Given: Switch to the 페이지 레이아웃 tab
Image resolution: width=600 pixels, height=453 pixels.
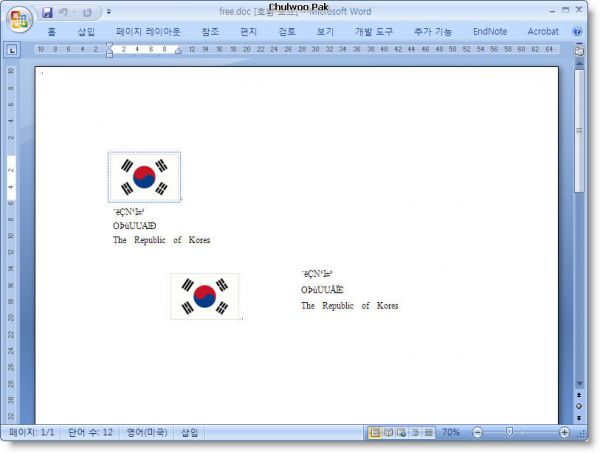Looking at the screenshot, I should pos(148,32).
